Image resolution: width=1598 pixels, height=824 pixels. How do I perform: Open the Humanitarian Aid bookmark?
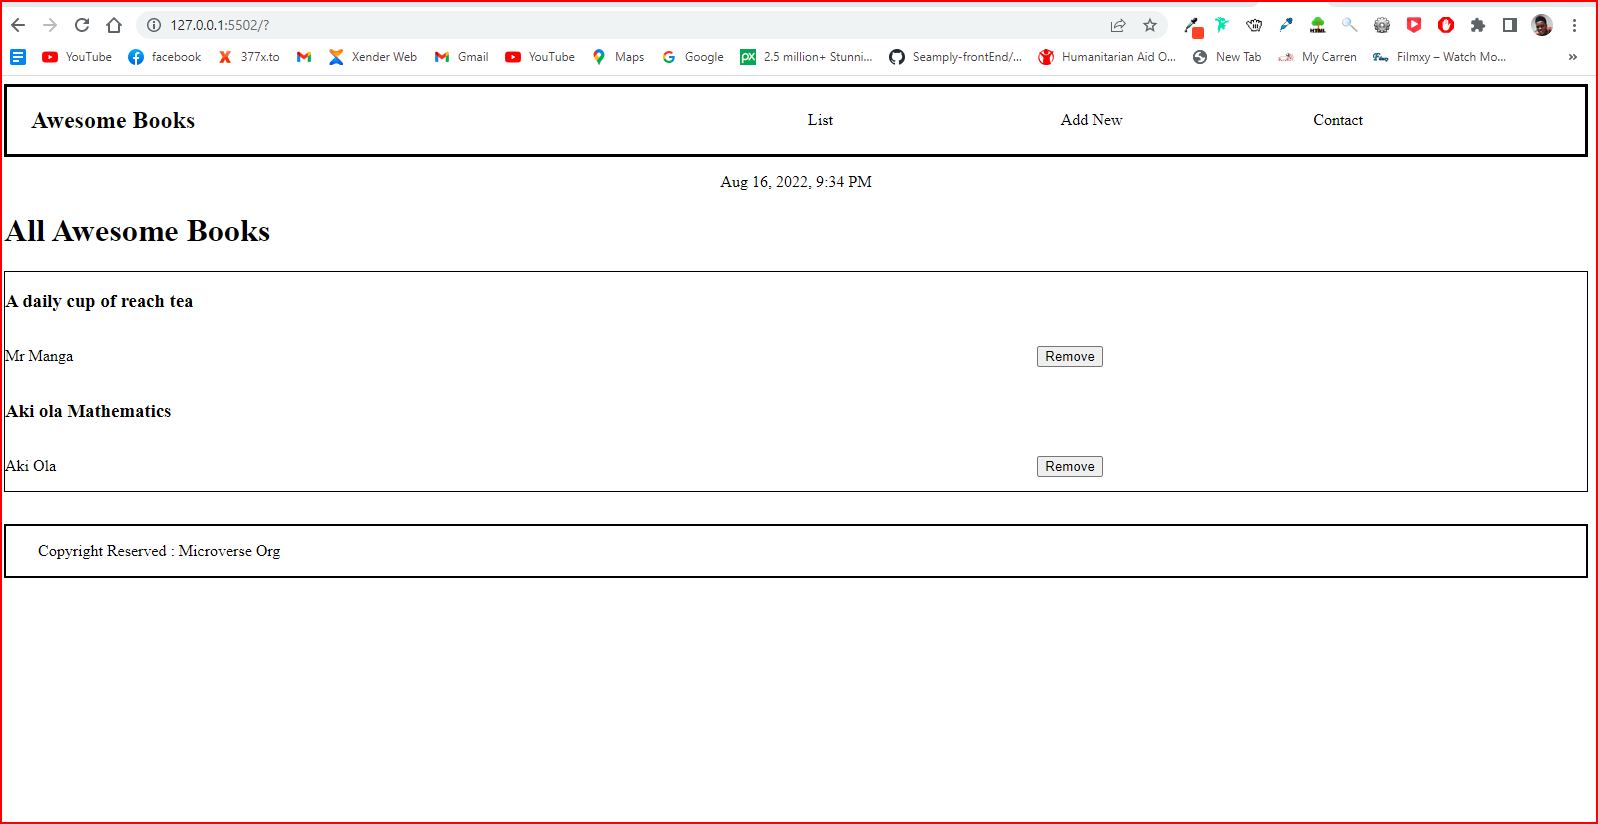point(1107,57)
